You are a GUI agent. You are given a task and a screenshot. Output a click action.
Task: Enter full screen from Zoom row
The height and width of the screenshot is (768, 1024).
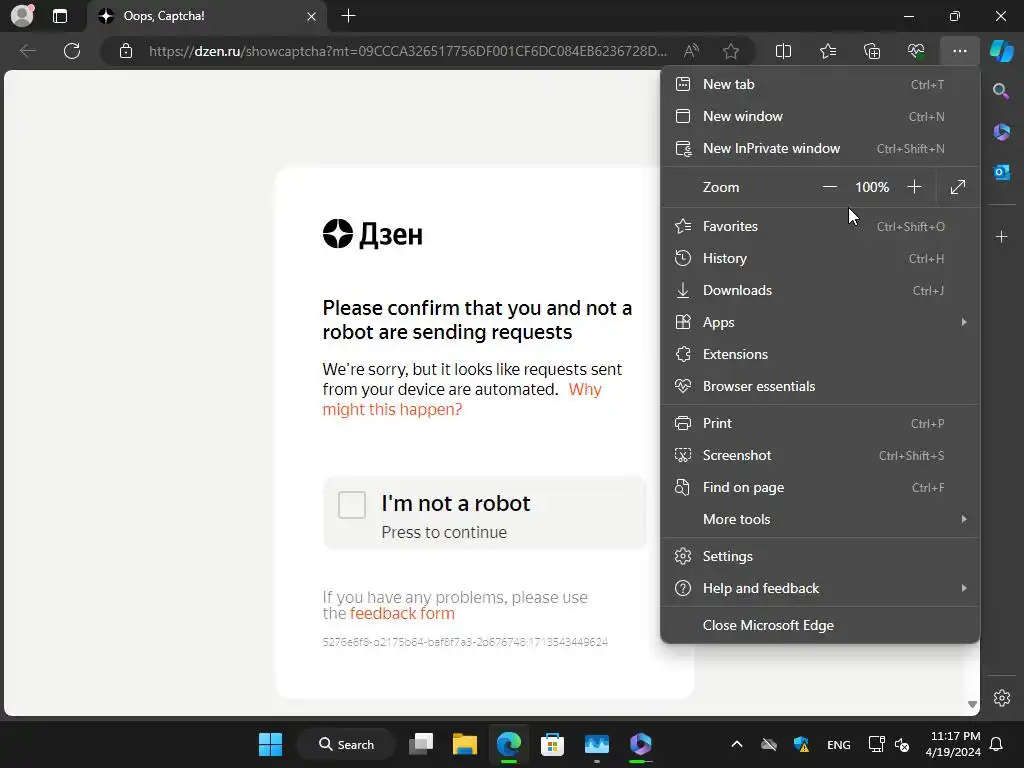[x=957, y=187]
